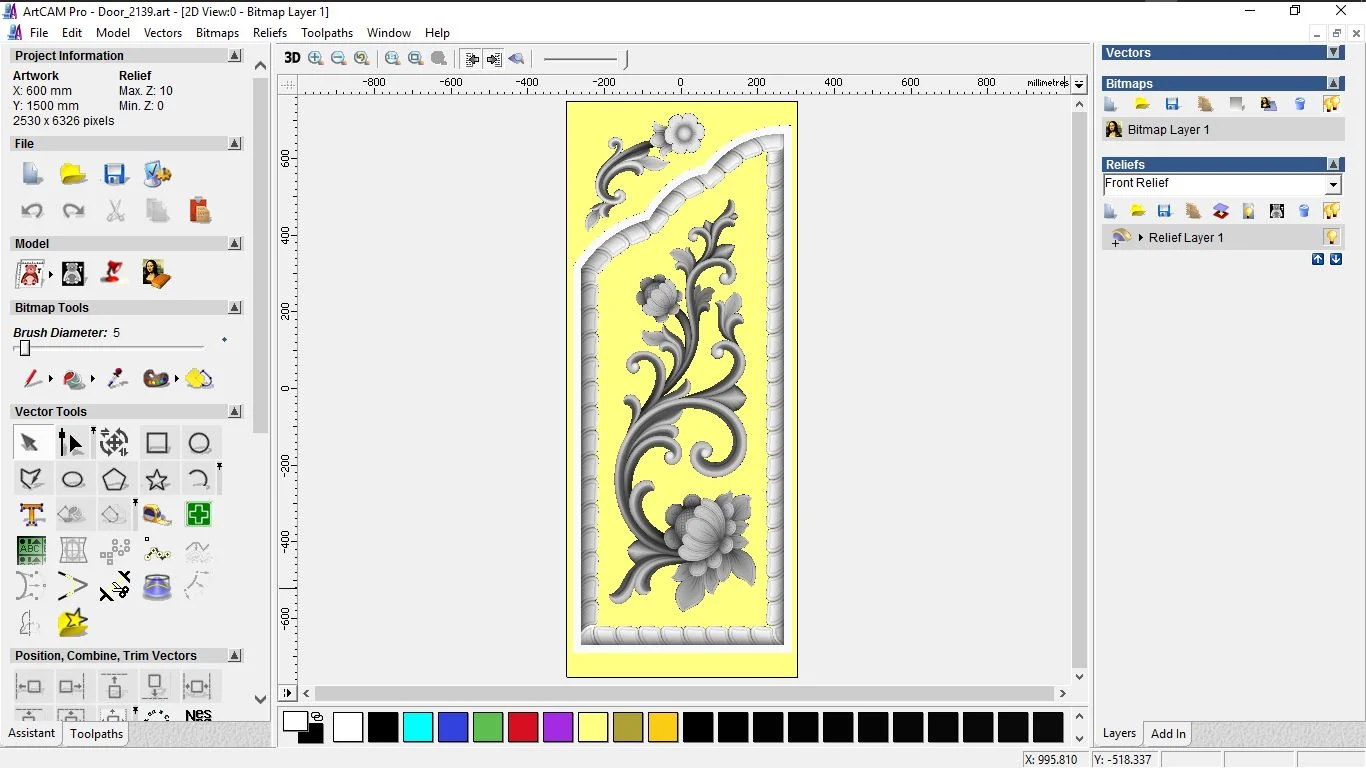The image size is (1366, 768).
Task: Toggle visibility bulb for Relief Layer 1
Action: [1331, 237]
